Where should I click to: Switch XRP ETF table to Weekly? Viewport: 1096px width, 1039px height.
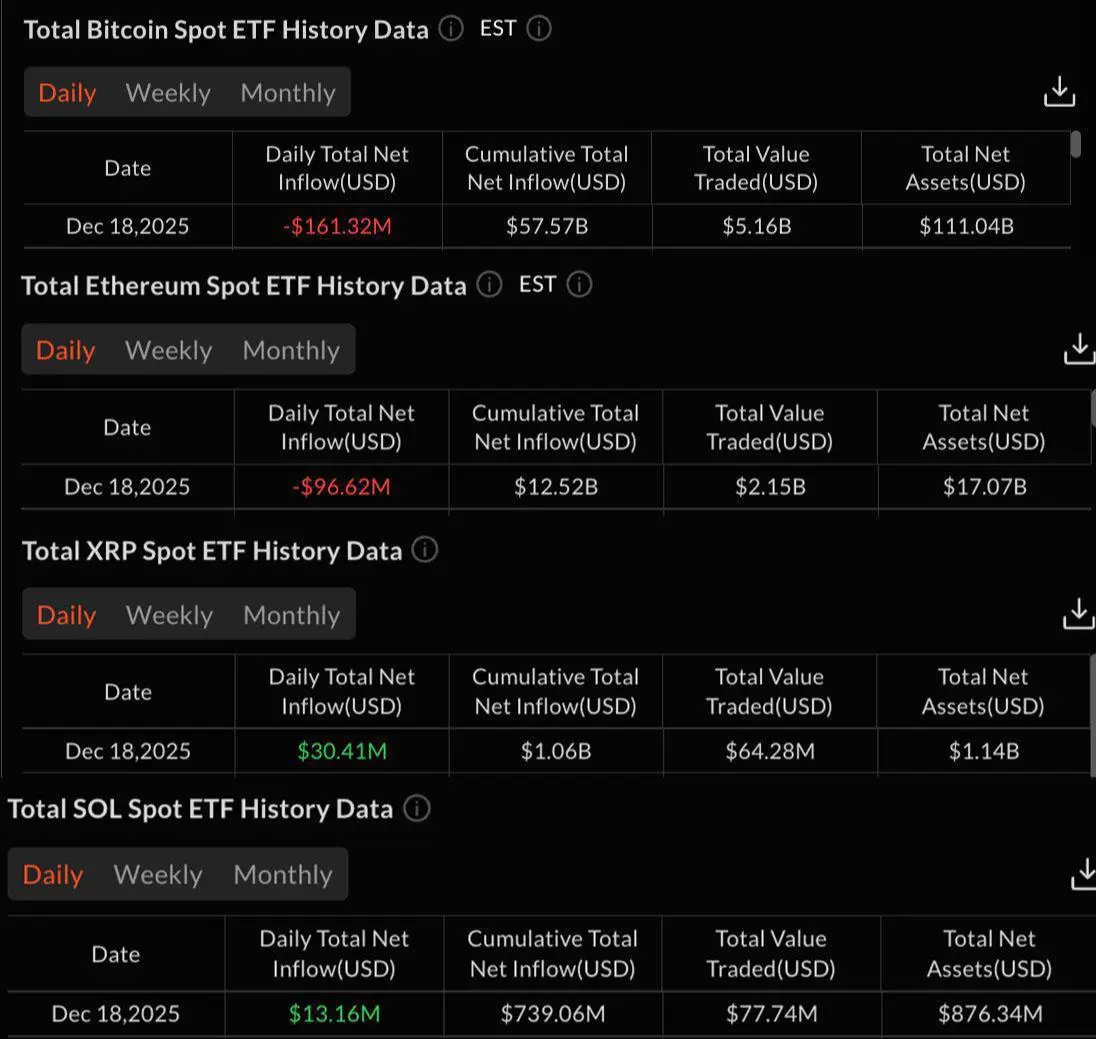pyautogui.click(x=169, y=615)
